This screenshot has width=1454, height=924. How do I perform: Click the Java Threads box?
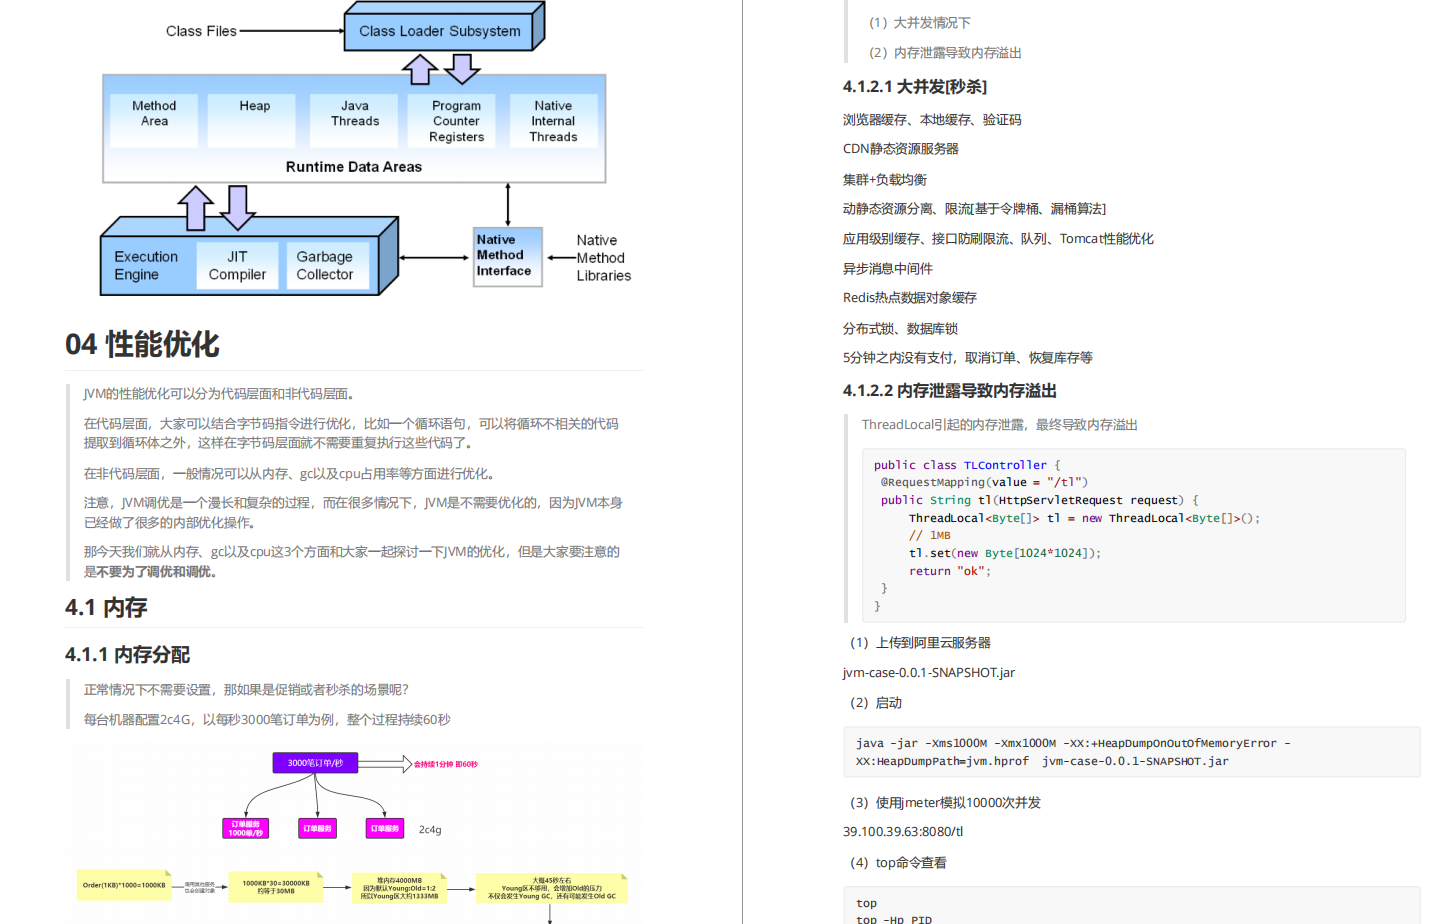click(355, 120)
